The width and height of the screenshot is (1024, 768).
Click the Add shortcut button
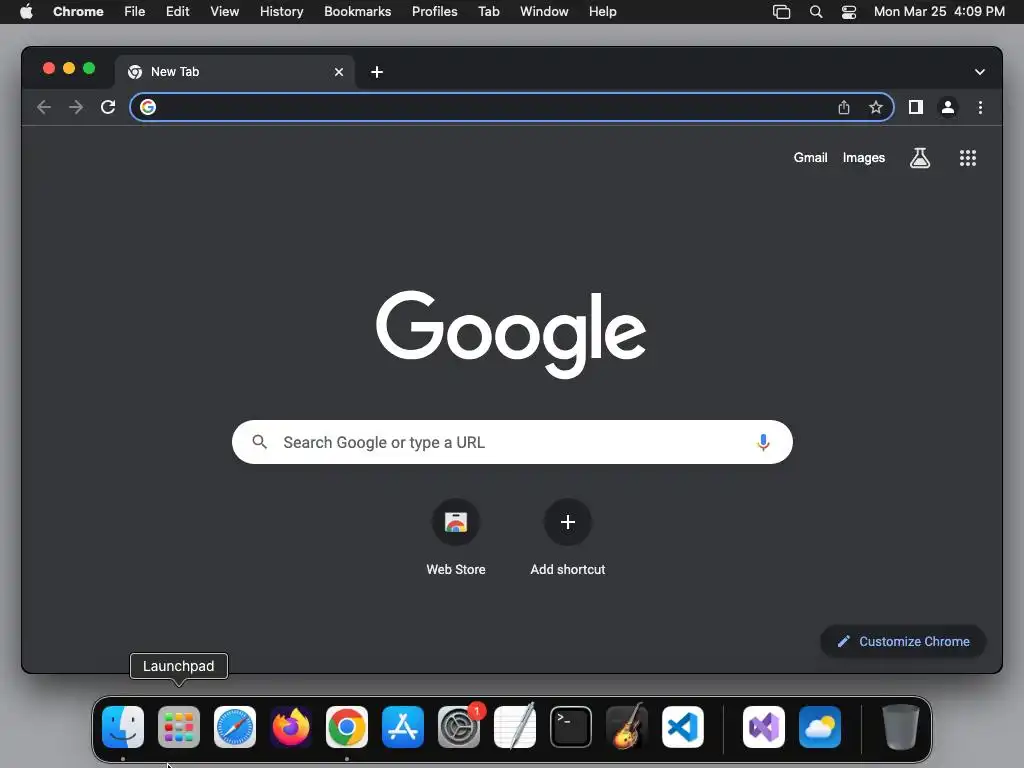[x=568, y=537]
